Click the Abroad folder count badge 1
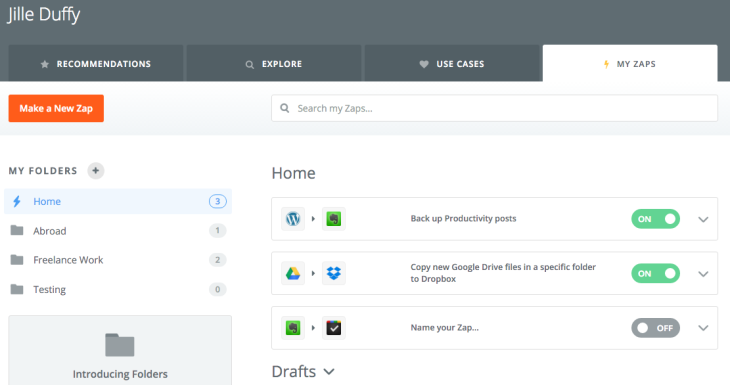 click(x=217, y=230)
